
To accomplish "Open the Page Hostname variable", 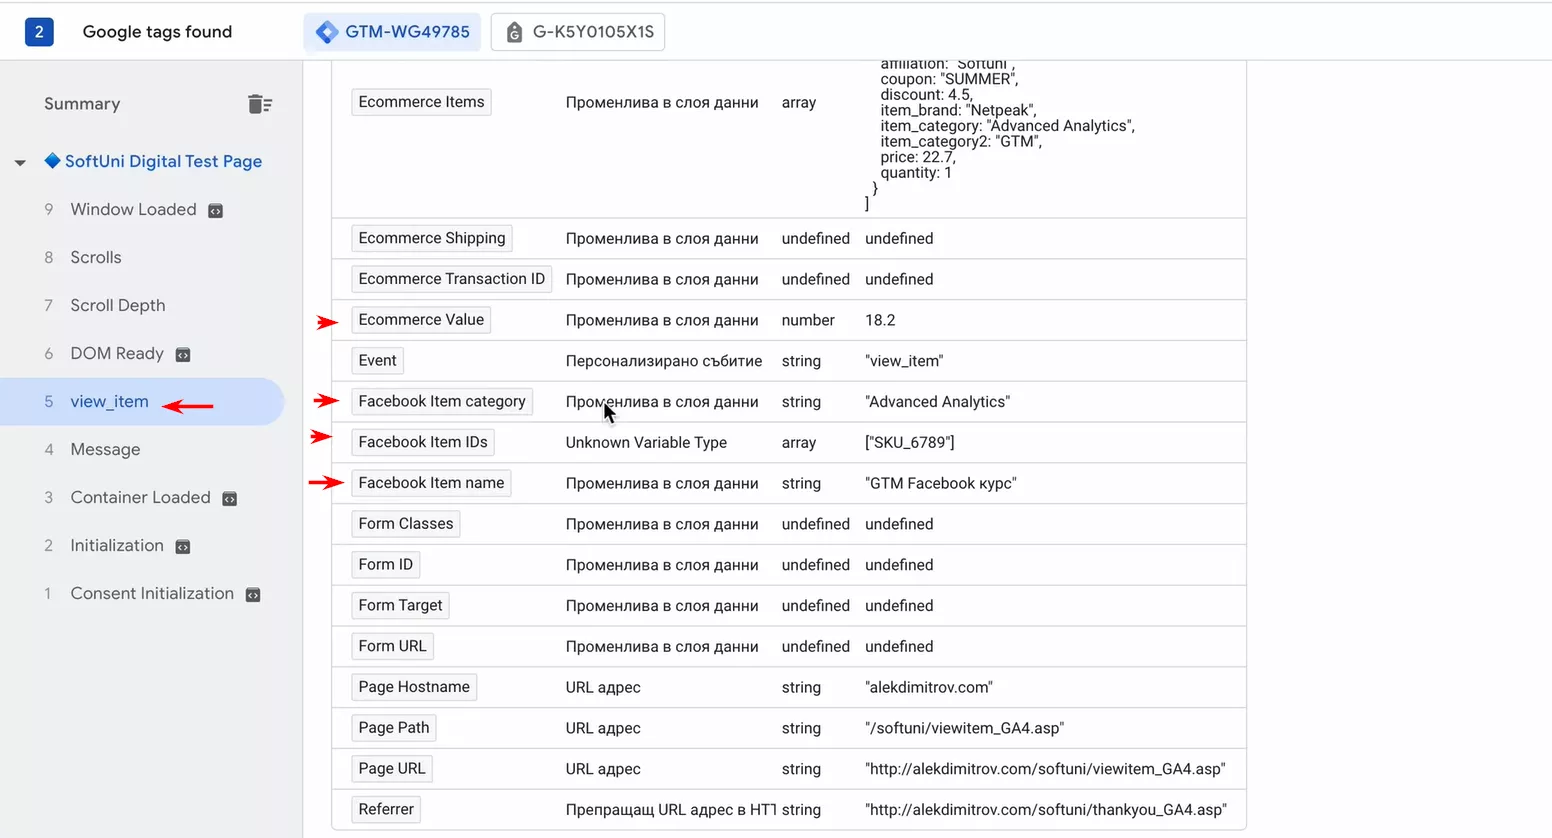I will coord(414,687).
